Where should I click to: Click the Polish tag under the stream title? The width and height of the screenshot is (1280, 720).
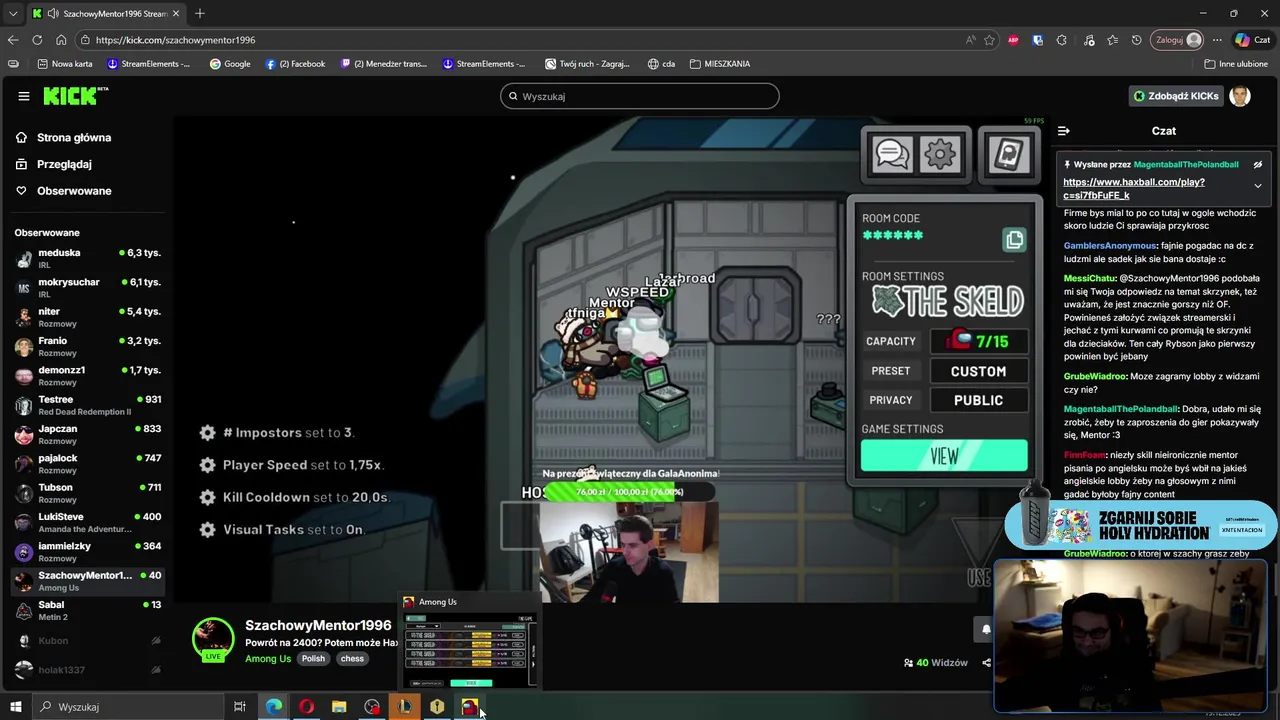[313, 659]
